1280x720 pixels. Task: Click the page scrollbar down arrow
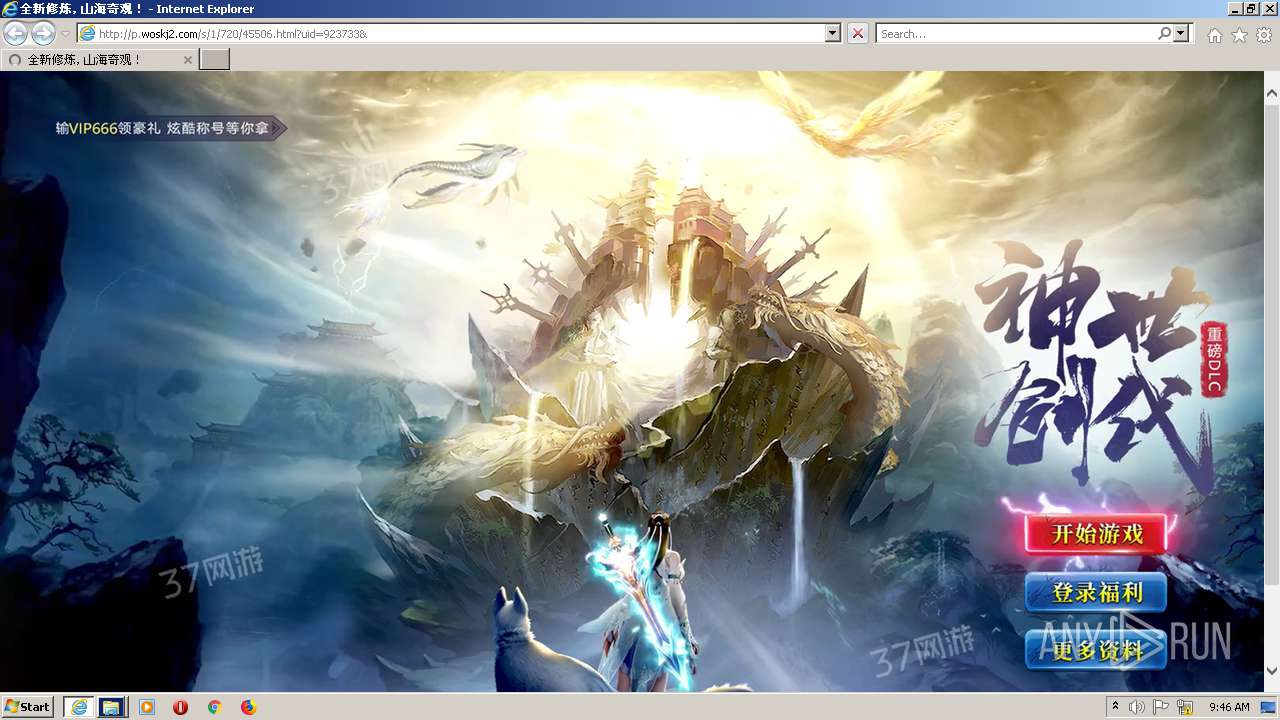[1271, 670]
